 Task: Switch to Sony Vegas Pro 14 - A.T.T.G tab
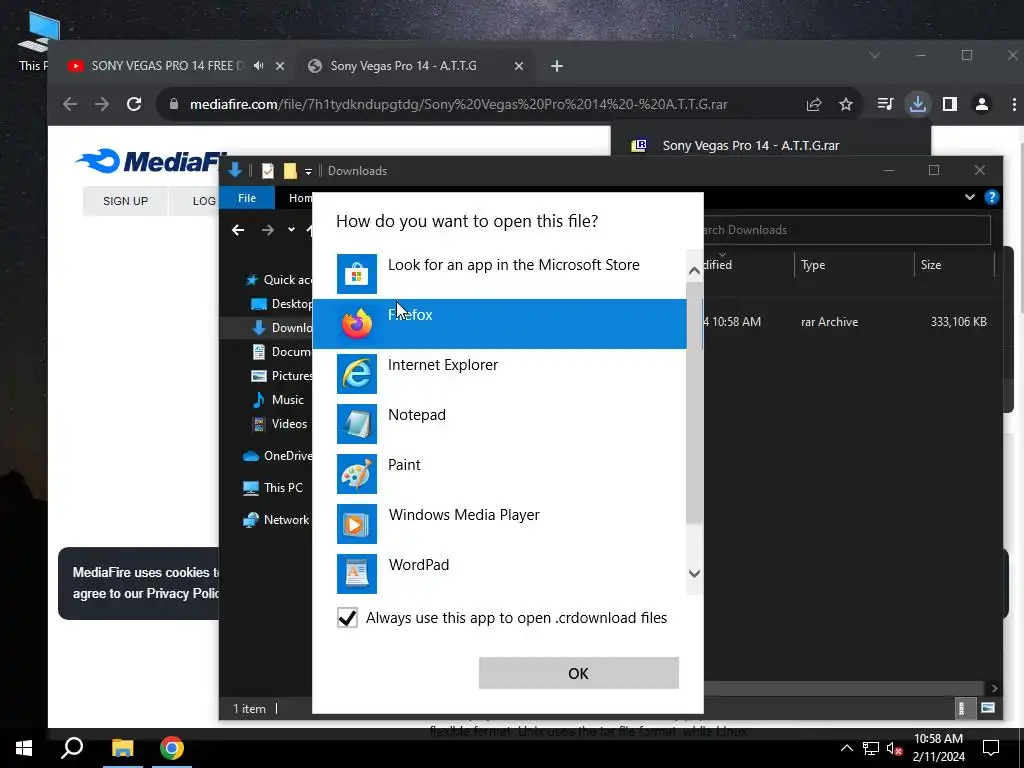404,66
